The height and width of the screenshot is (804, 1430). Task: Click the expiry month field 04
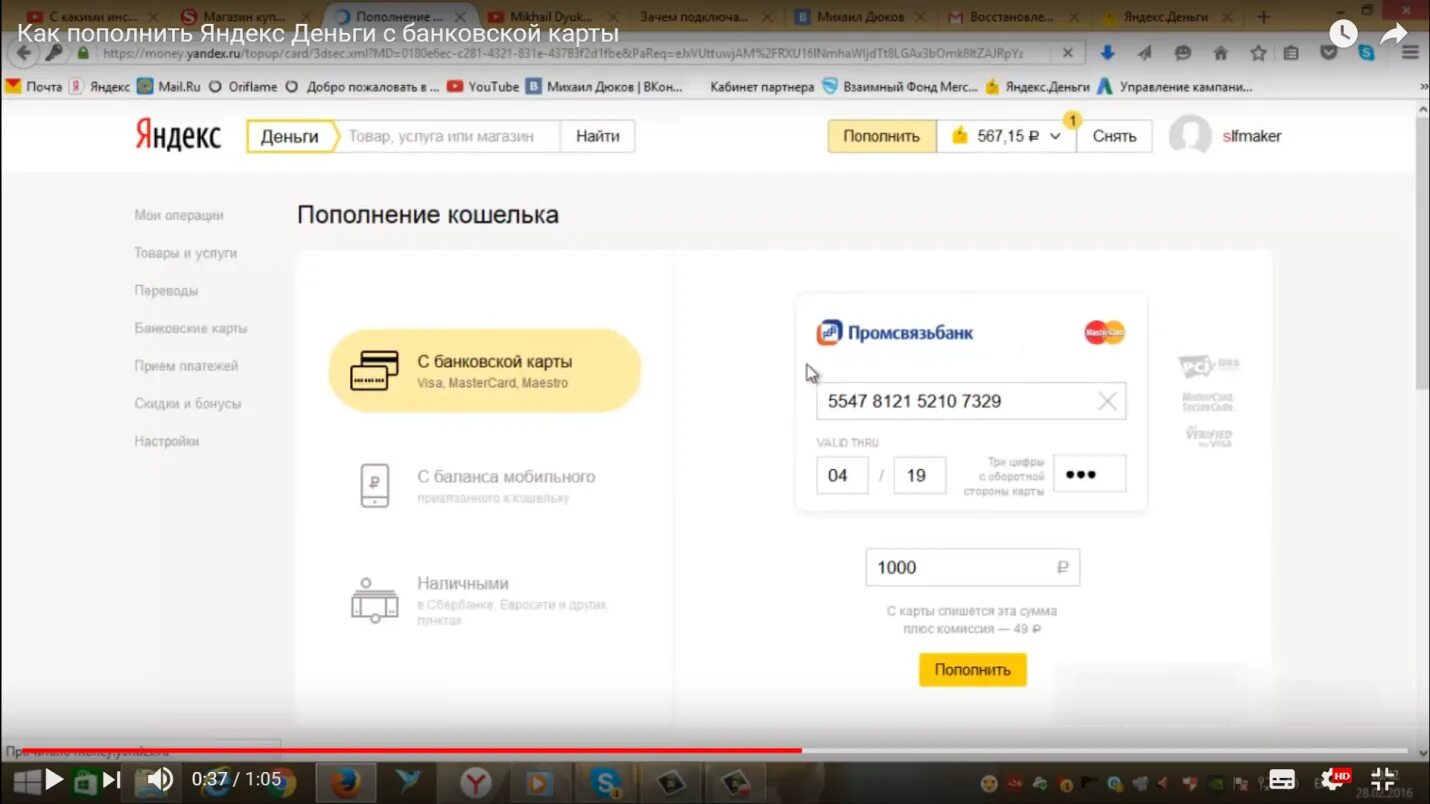842,475
